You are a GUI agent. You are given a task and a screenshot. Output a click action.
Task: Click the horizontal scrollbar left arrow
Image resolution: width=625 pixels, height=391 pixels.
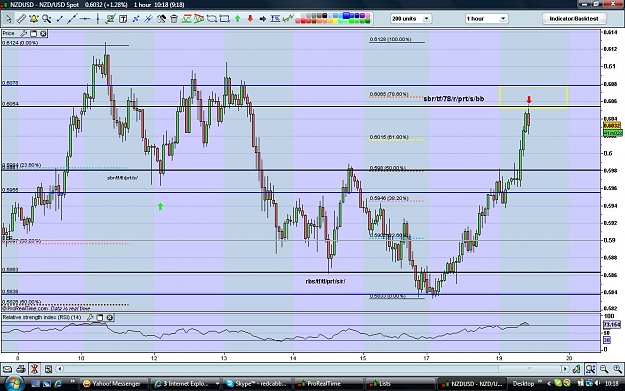(x=60, y=369)
